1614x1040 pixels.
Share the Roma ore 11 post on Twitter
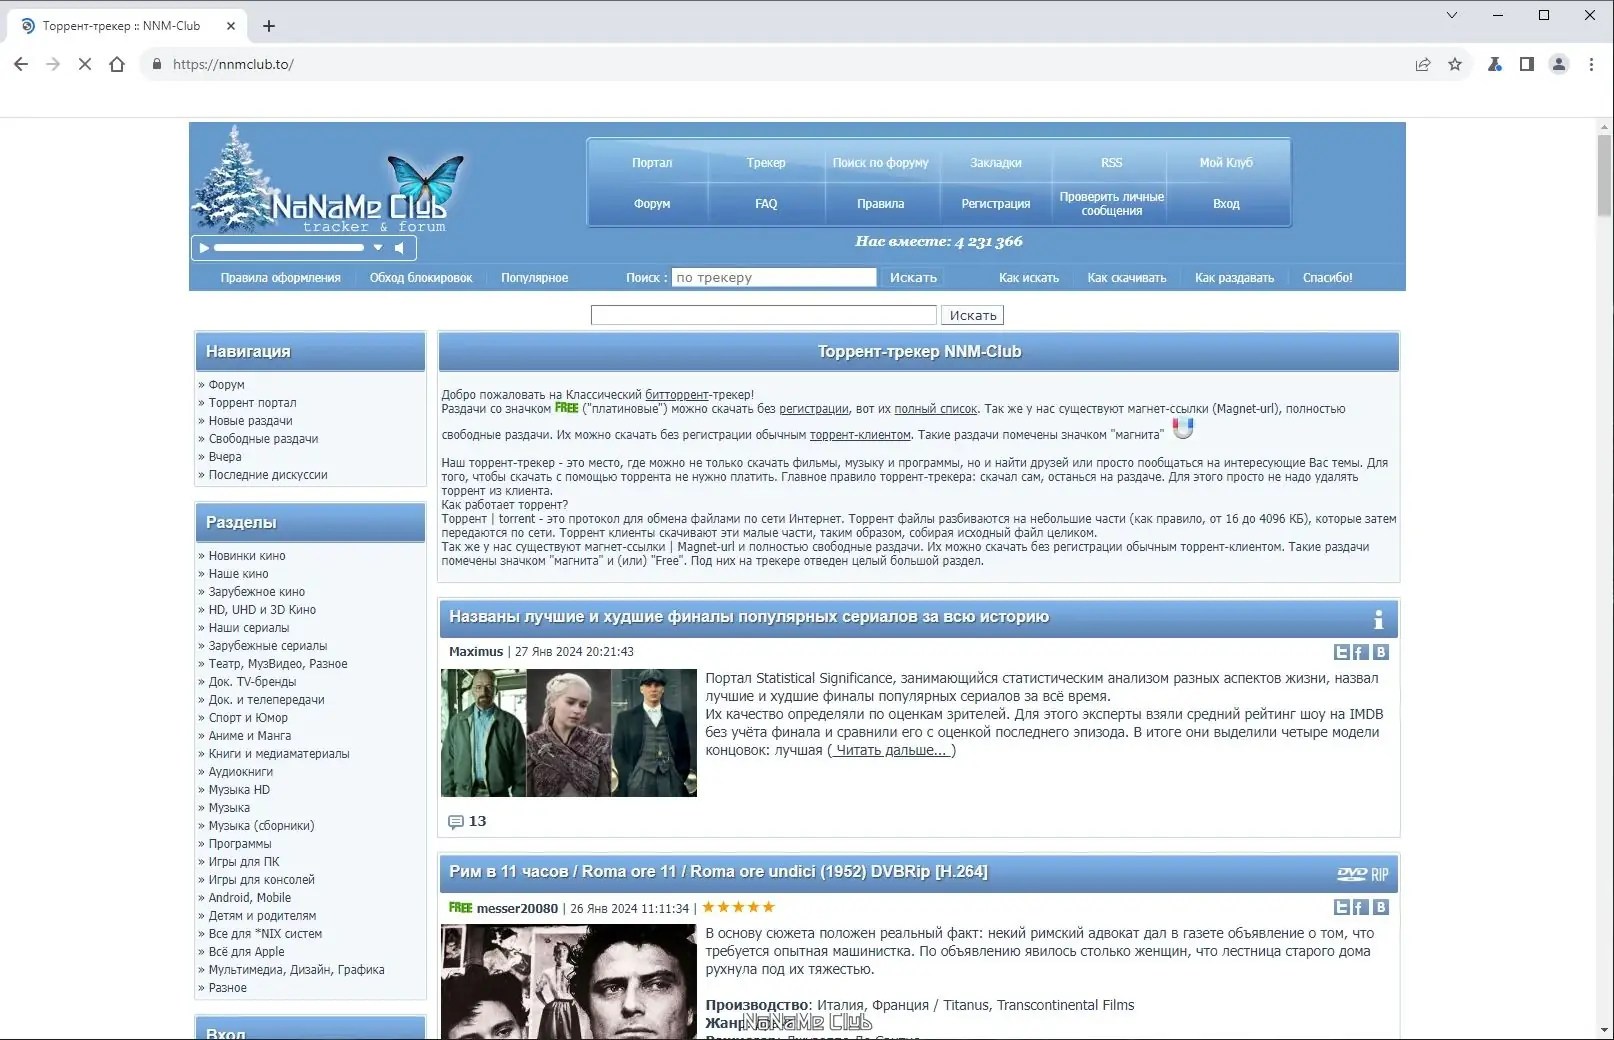(1342, 907)
